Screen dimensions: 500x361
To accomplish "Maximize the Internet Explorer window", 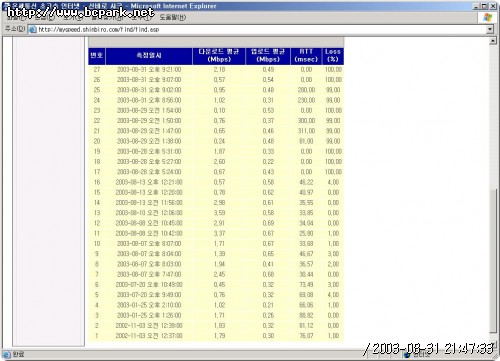I will coord(484,6).
